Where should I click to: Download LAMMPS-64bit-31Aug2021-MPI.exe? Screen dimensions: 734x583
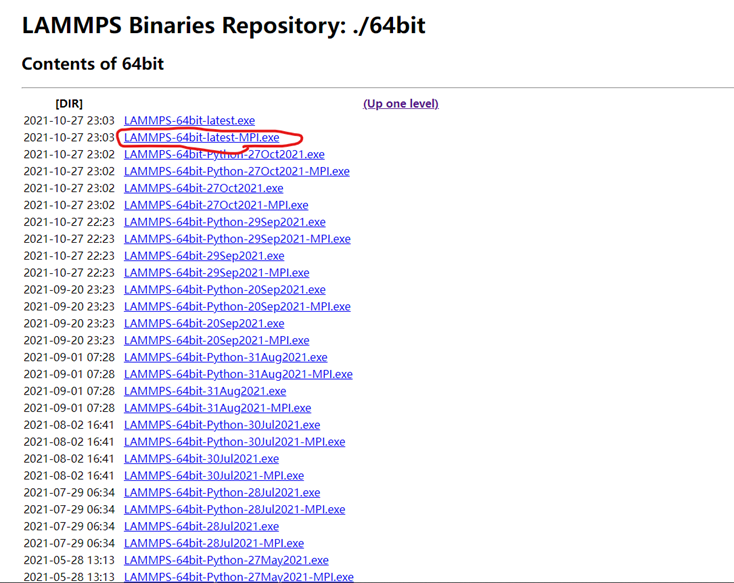218,407
